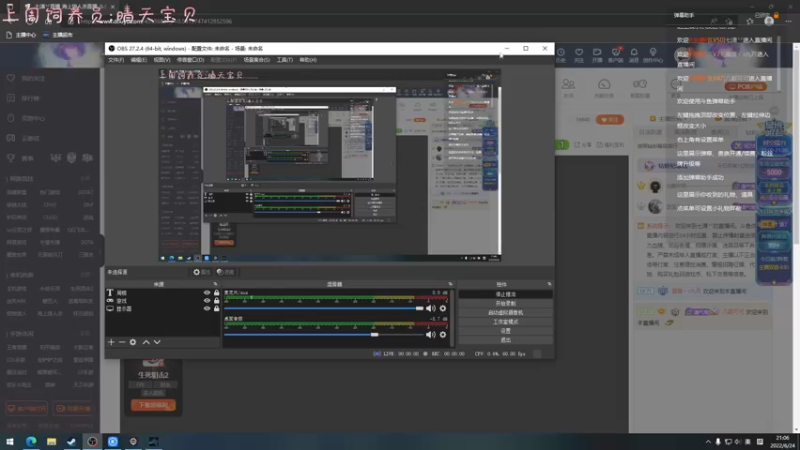The image size is (800, 450).
Task: Move the source up with the up arrow
Action: 146,342
